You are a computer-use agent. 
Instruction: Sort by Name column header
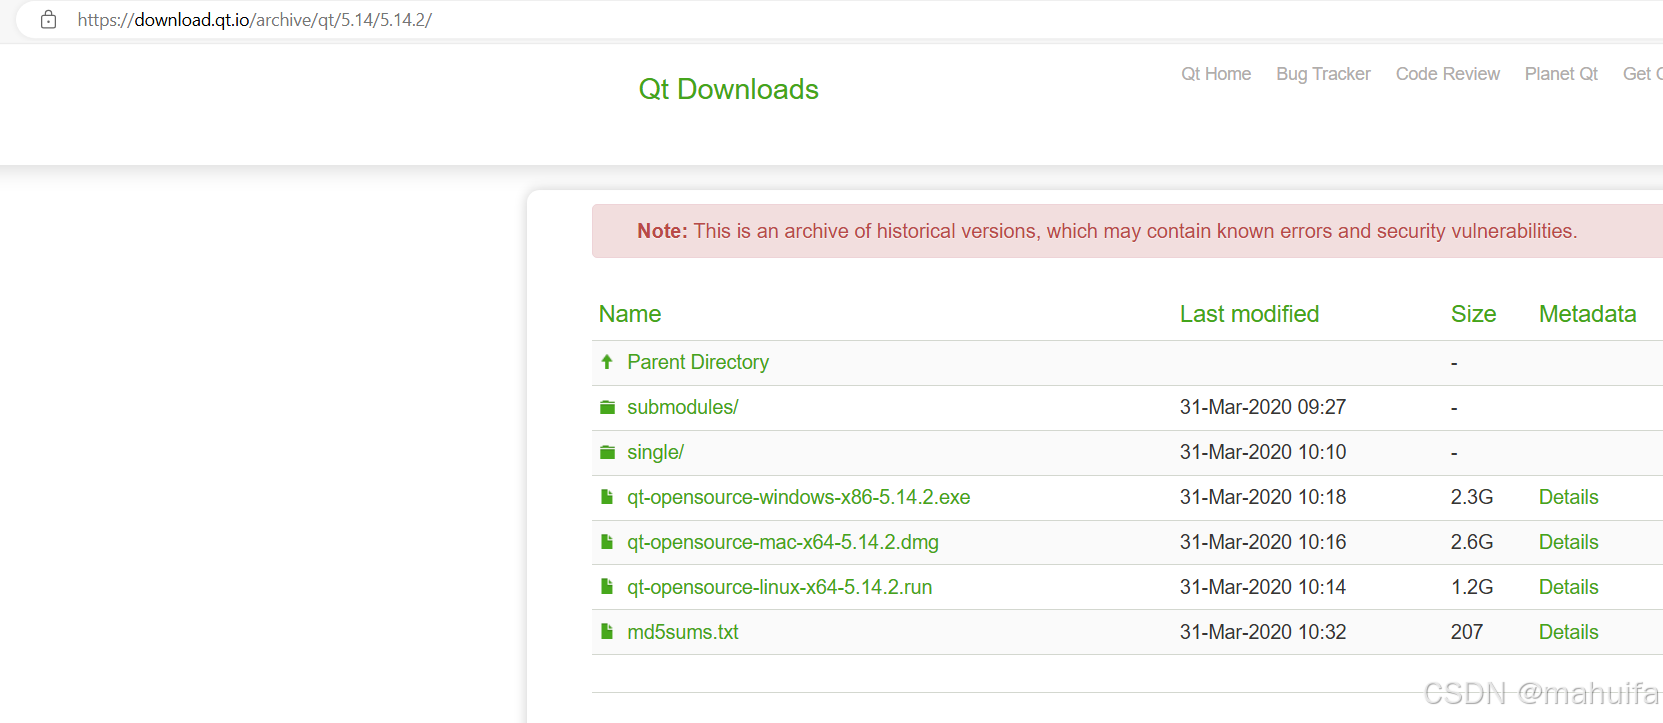tap(630, 314)
